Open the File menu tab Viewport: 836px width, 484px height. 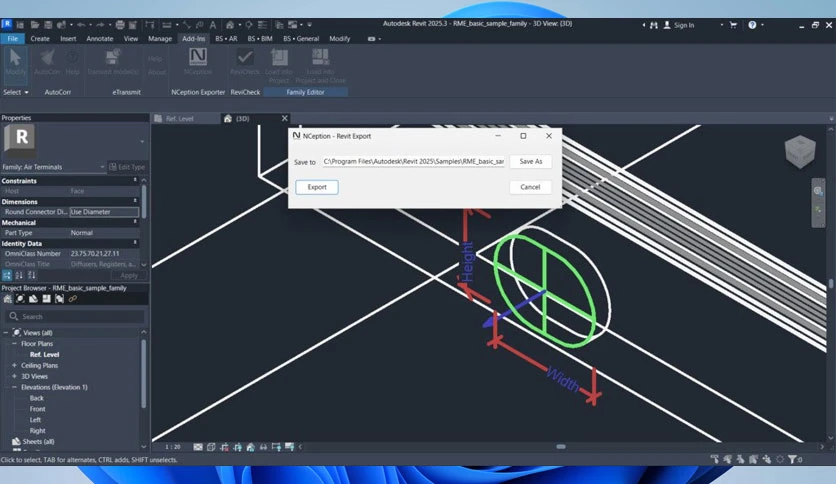click(12, 38)
